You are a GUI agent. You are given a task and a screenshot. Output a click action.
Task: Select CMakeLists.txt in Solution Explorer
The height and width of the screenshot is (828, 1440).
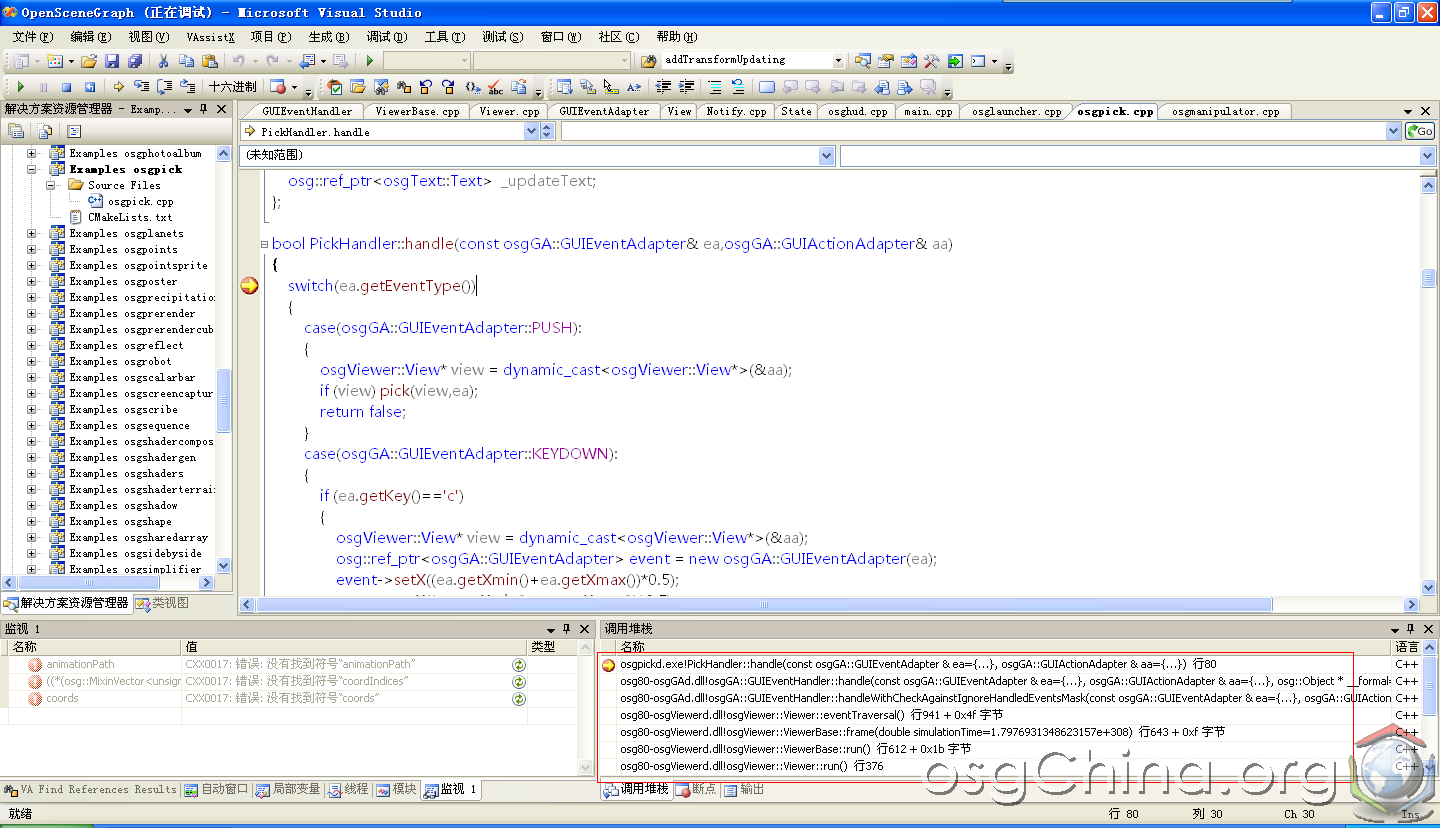(129, 217)
